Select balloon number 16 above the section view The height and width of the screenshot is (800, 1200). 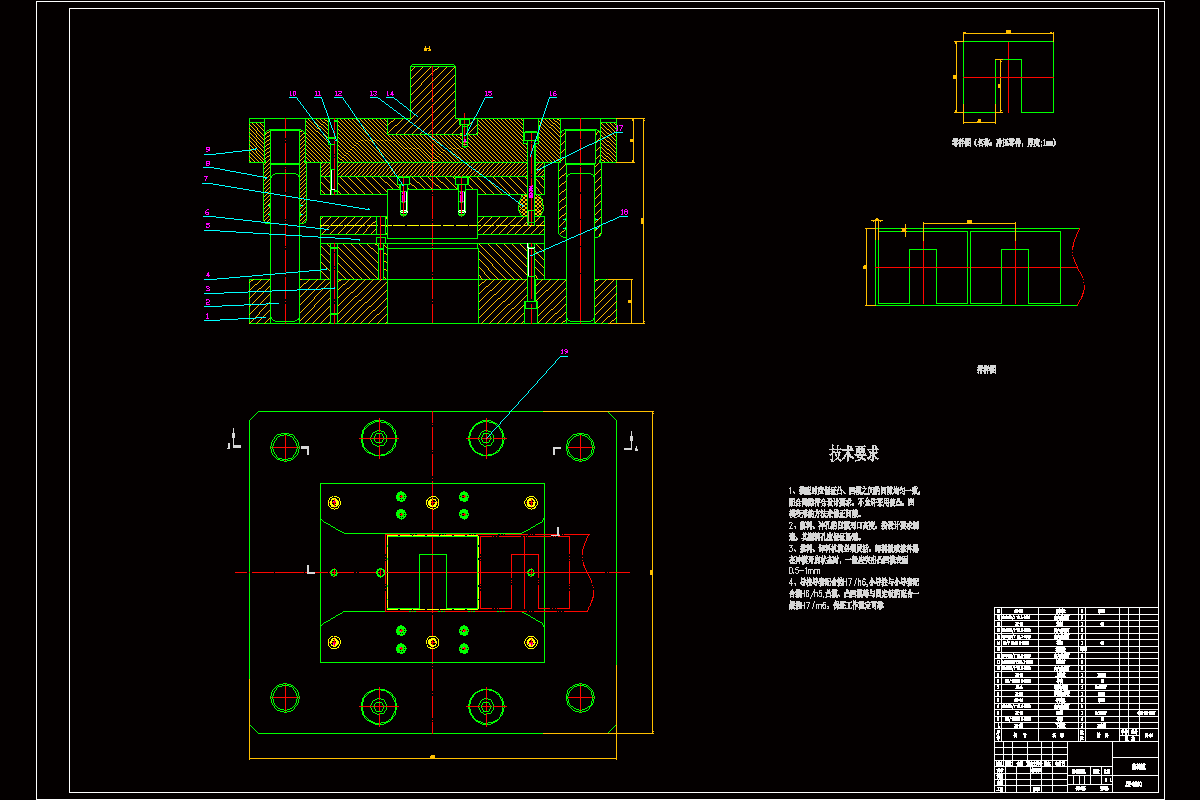[552, 94]
